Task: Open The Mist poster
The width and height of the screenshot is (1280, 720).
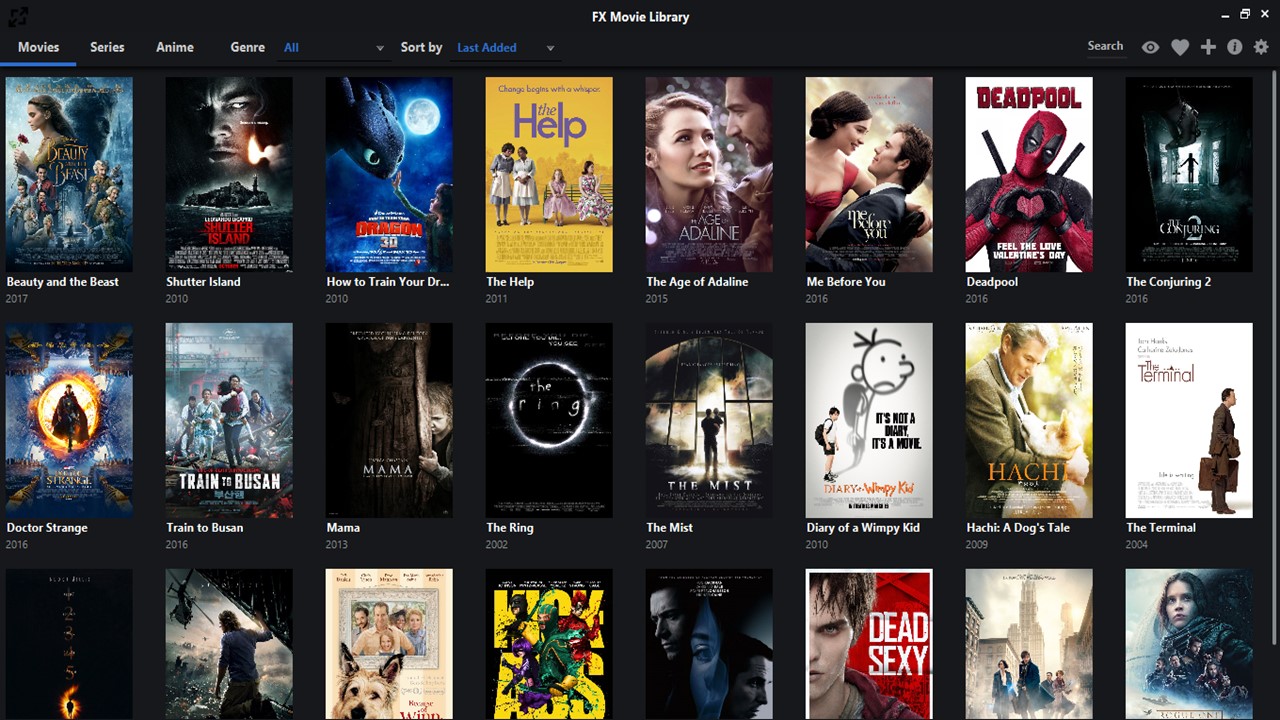Action: pos(709,420)
